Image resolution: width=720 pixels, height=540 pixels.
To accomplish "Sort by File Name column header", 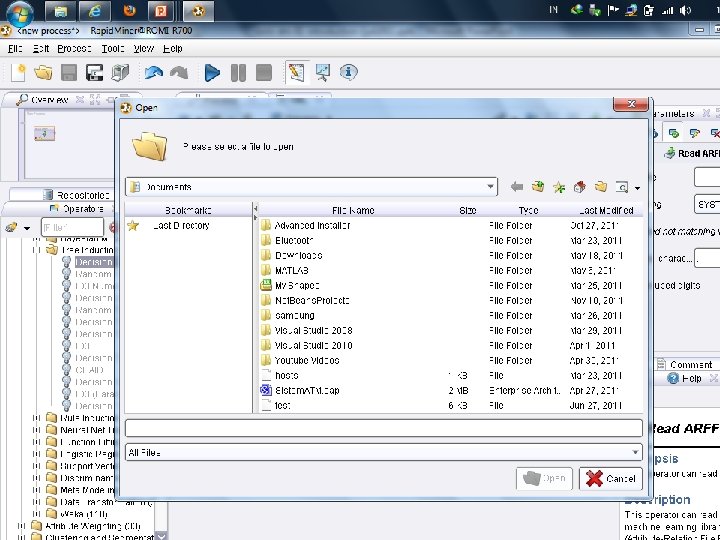I will coord(353,210).
